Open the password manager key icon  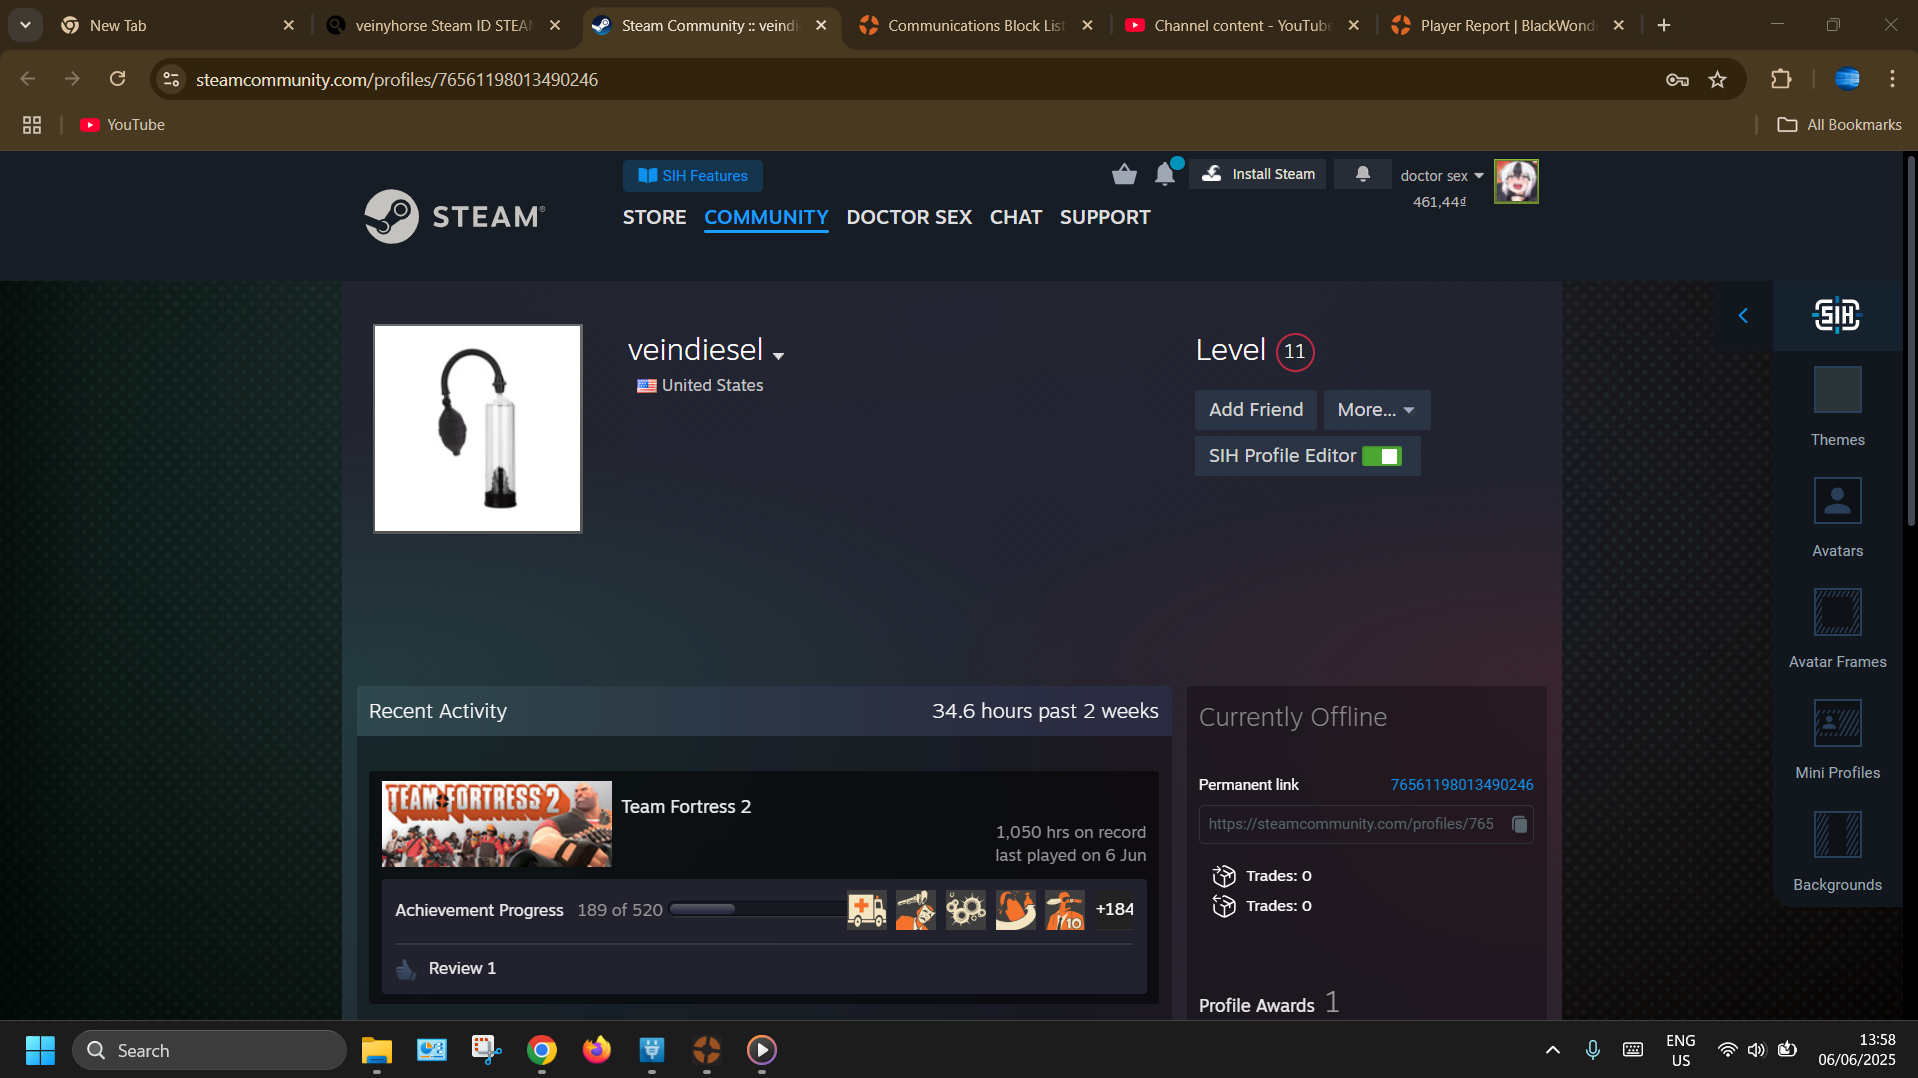1677,79
